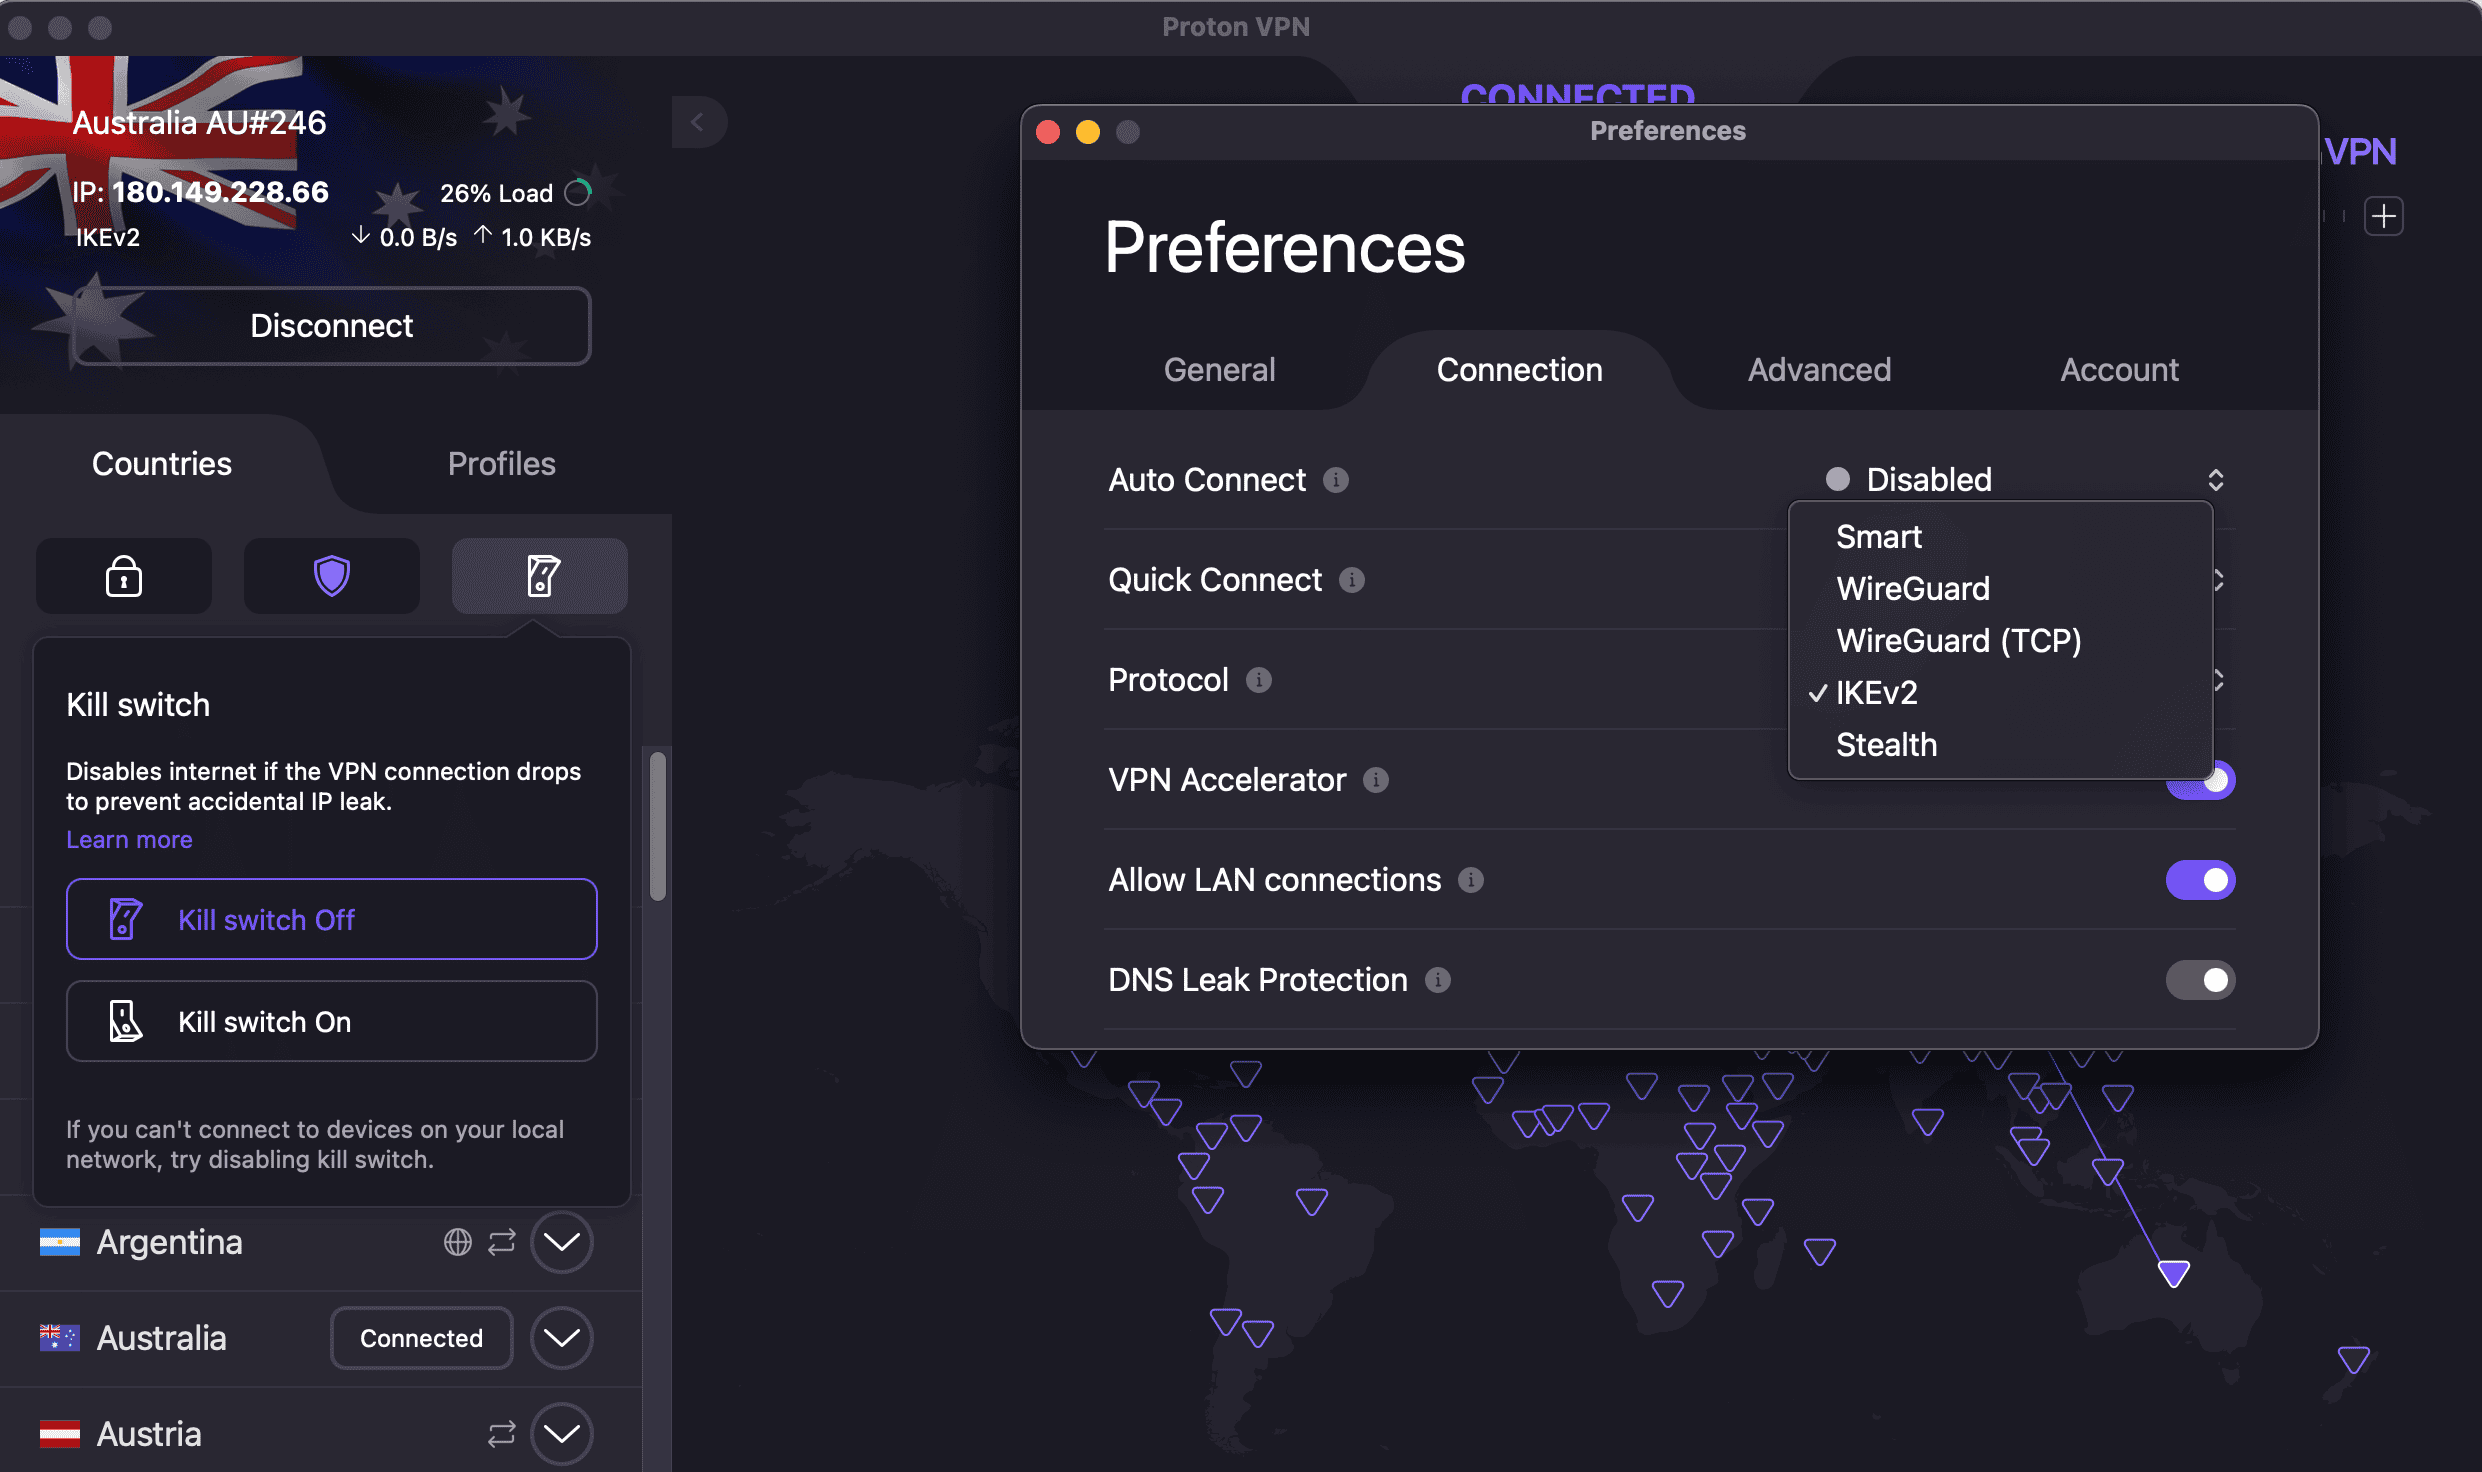Open the Kill switch filter icon
2482x1472 pixels.
tap(539, 575)
